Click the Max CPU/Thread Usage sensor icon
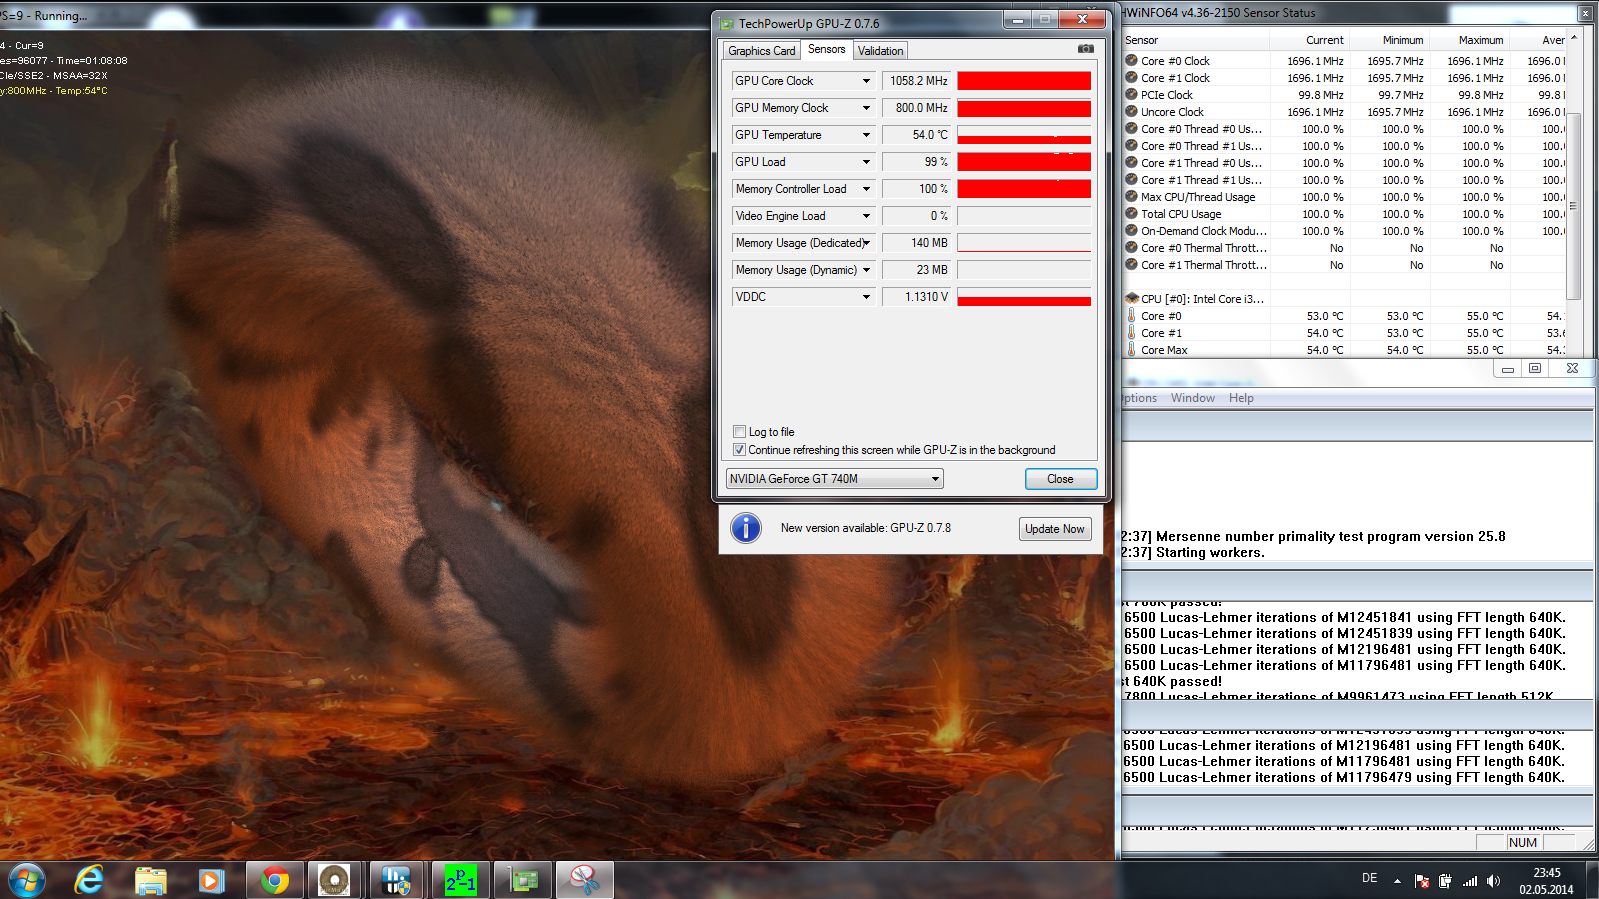1599x899 pixels. [1131, 197]
